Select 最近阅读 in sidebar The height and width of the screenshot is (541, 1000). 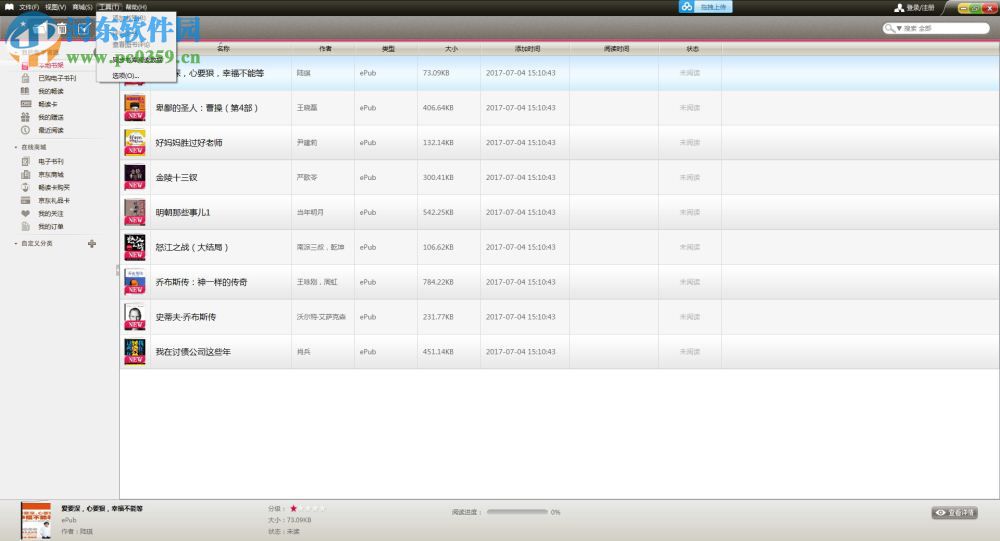50,130
